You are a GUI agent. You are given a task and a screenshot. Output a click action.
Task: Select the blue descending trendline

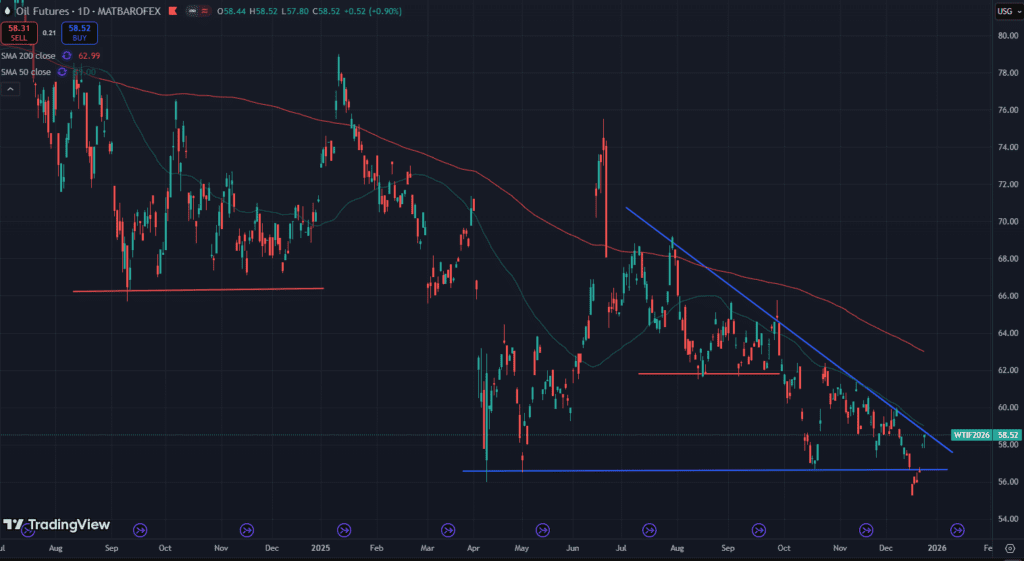point(760,309)
